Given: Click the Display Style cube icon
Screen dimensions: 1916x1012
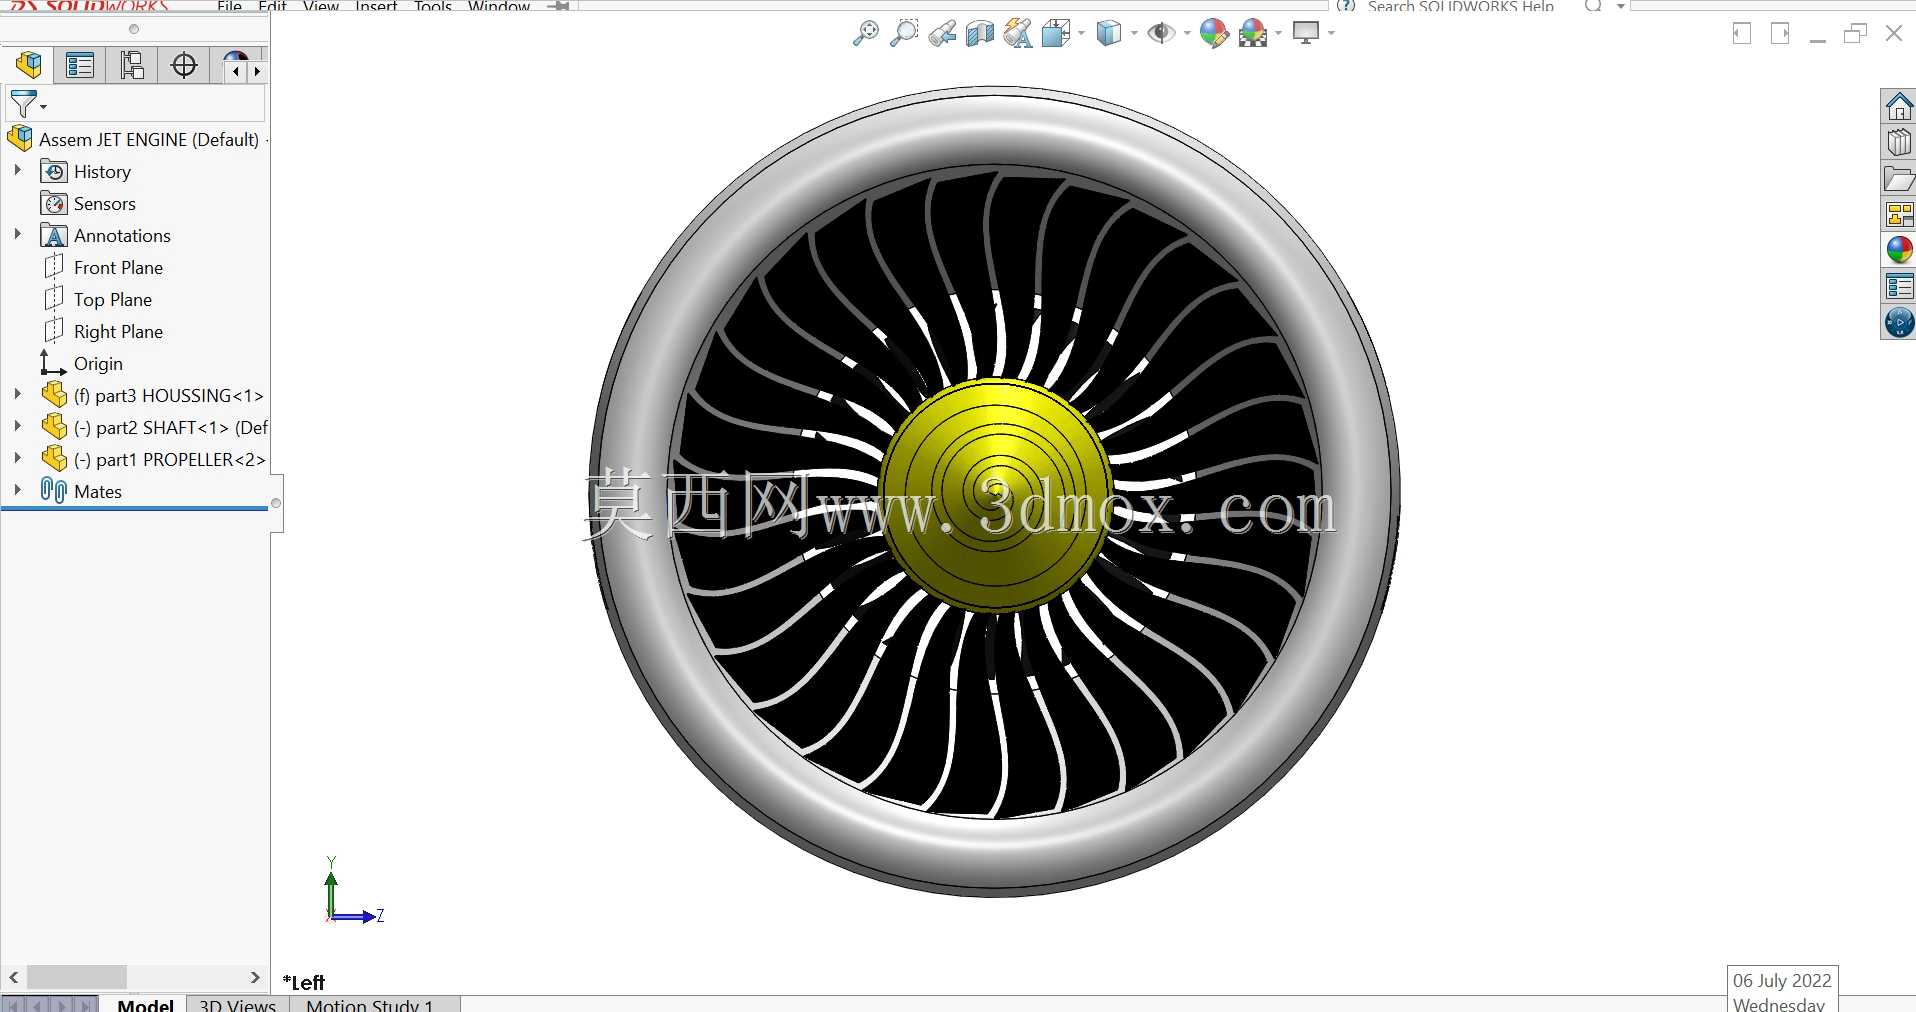Looking at the screenshot, I should coord(1108,33).
